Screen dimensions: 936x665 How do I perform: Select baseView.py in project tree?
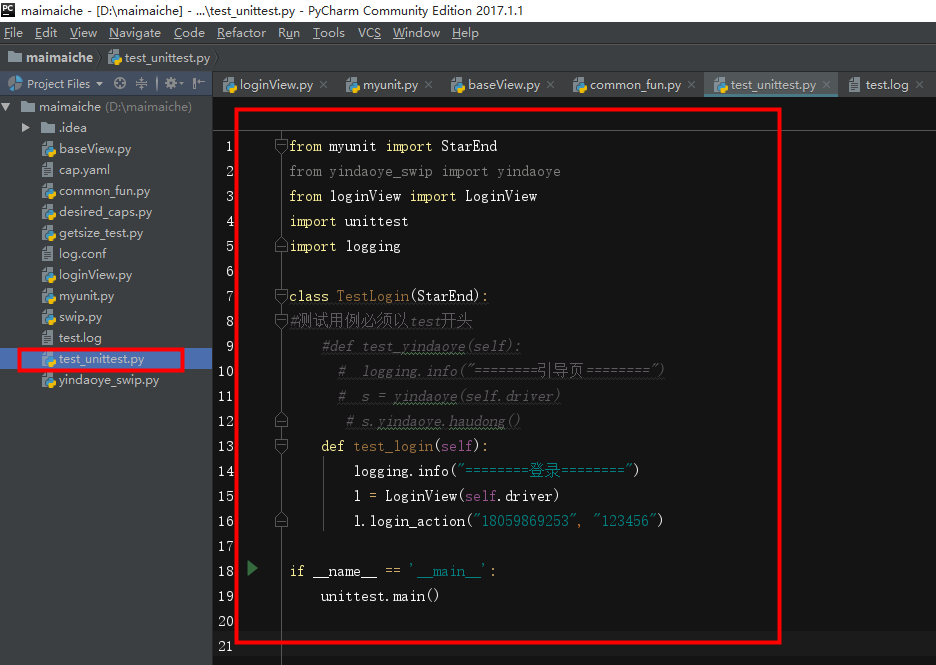[x=94, y=149]
